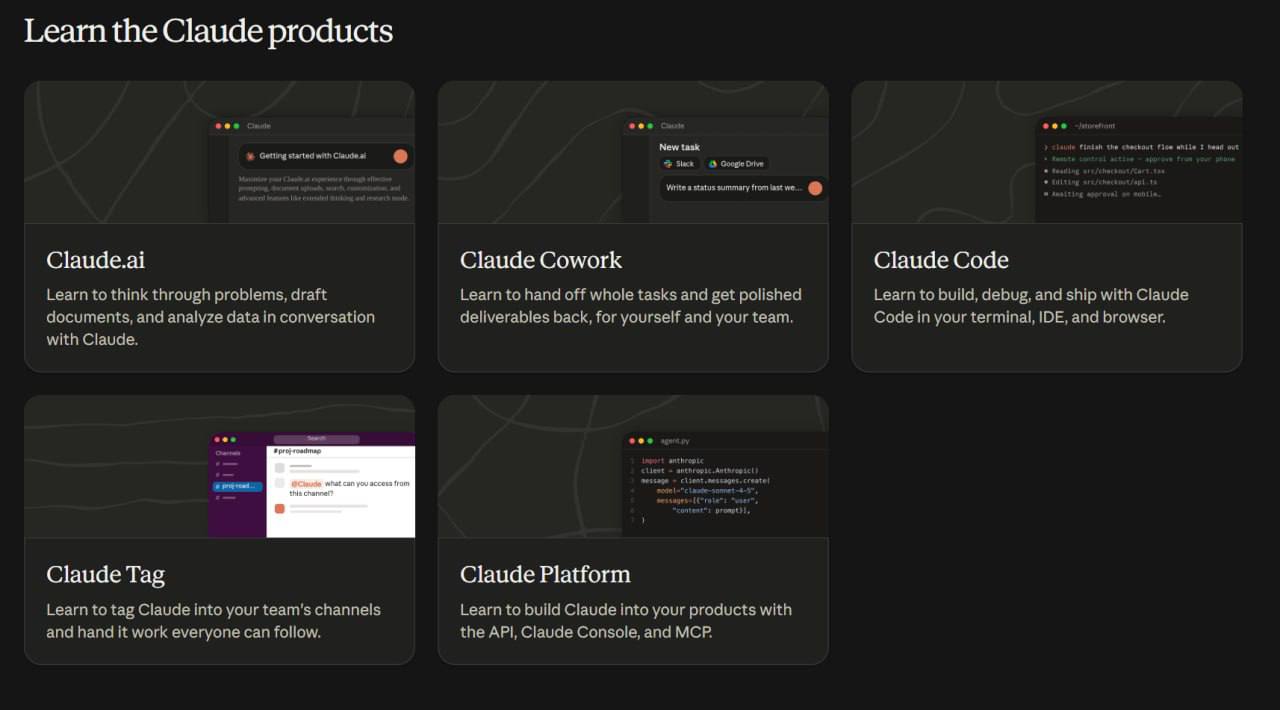Click the red close dot in the '~/storefront' terminal window
Image resolution: width=1280 pixels, height=710 pixels.
tap(1046, 126)
